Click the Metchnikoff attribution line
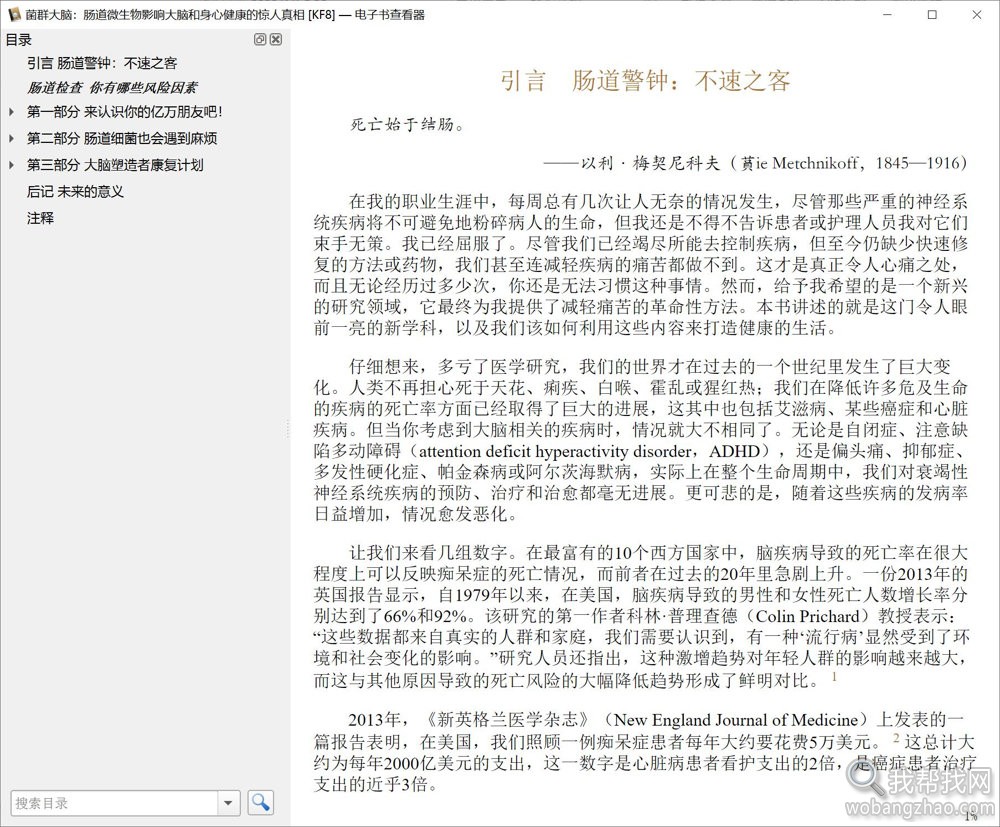The image size is (1000, 827). coord(755,163)
